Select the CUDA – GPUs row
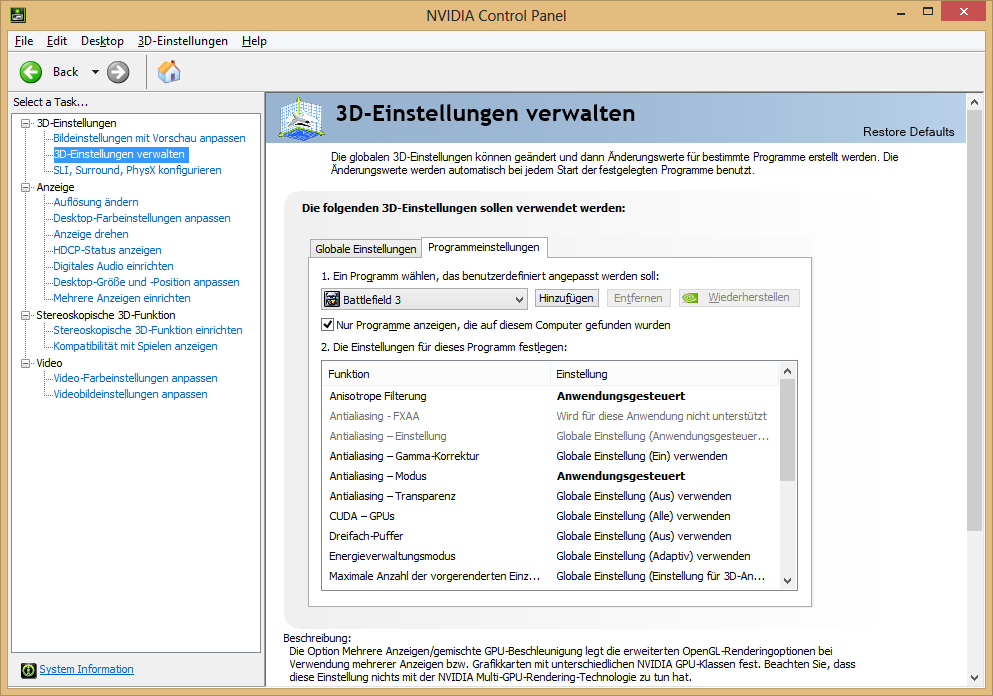Screen dimensions: 993x696 coord(550,516)
